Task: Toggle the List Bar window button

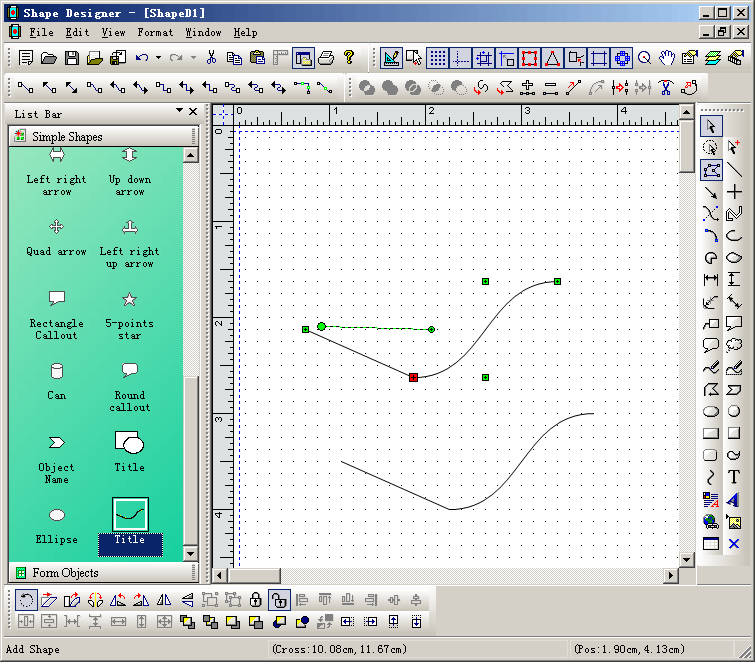Action: 303,58
